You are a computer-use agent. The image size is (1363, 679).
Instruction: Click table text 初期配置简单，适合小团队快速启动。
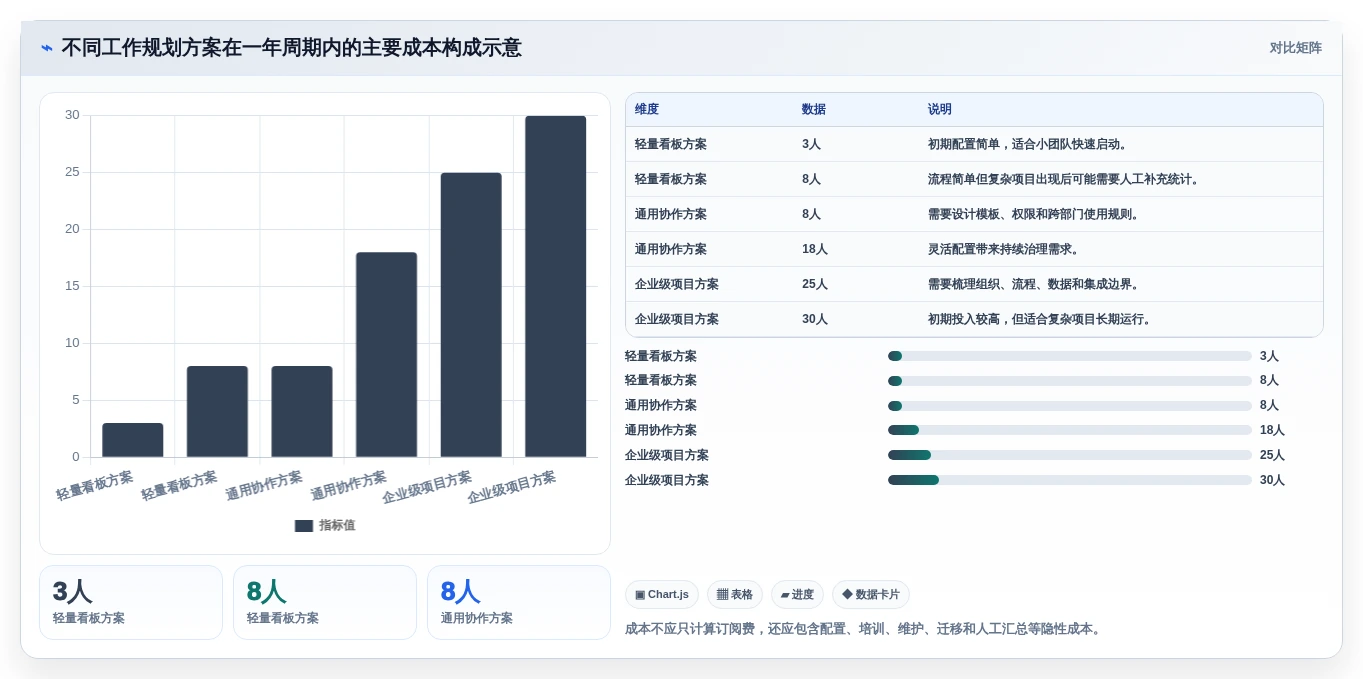[x=1030, y=145]
